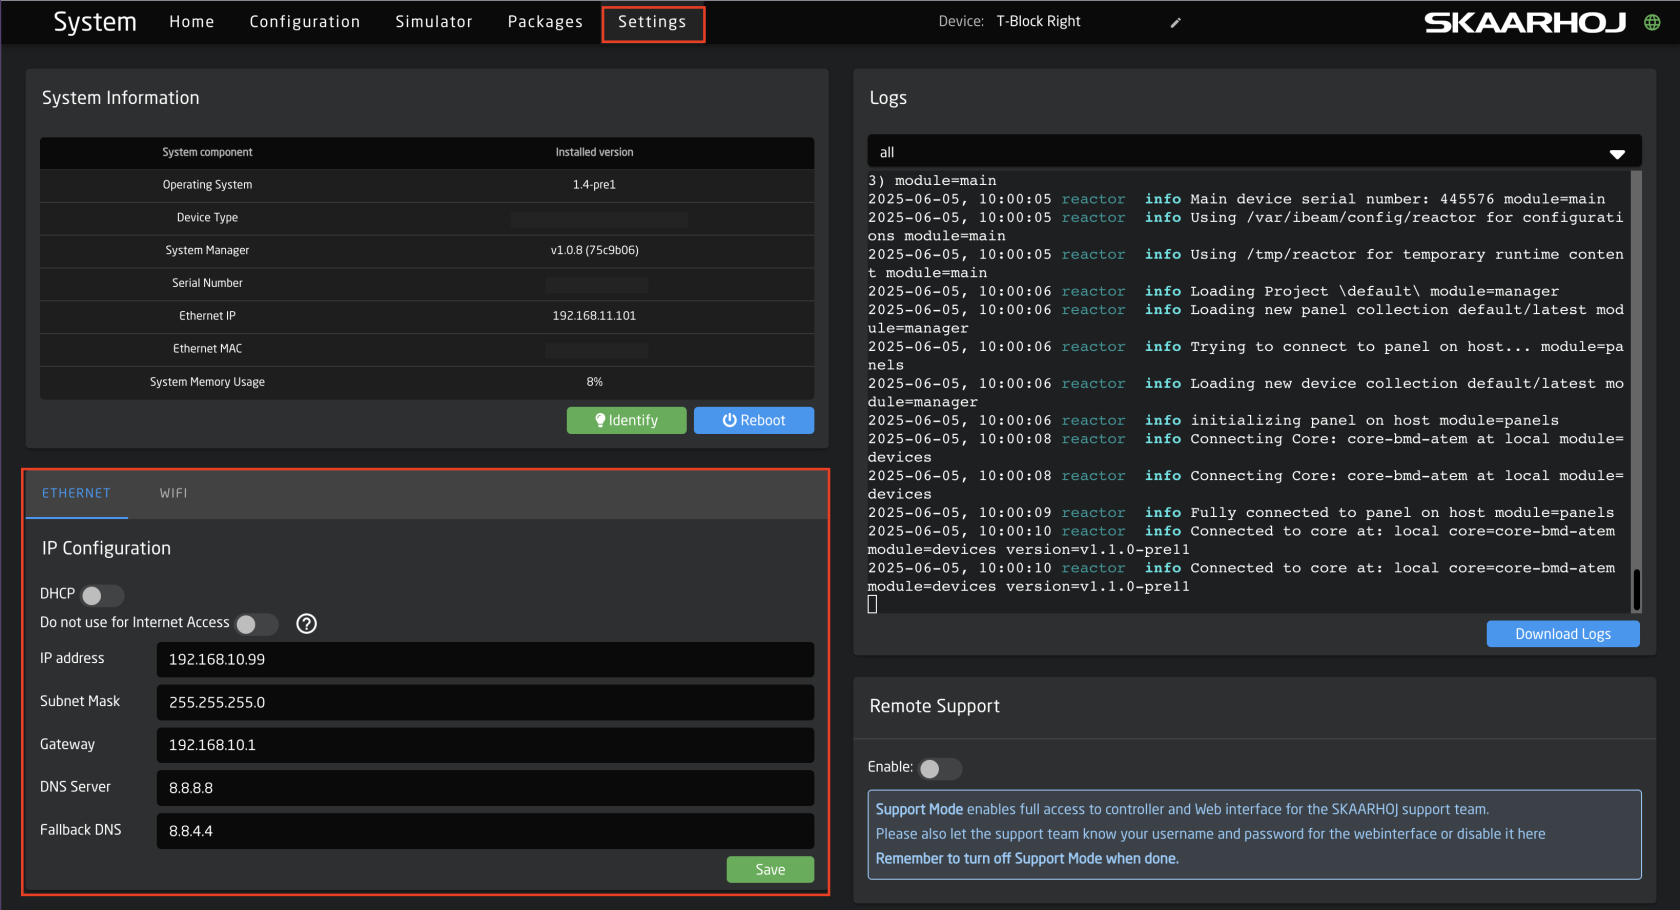This screenshot has width=1680, height=910.
Task: Open the logs filter dropdown showing all
Action: (1254, 152)
